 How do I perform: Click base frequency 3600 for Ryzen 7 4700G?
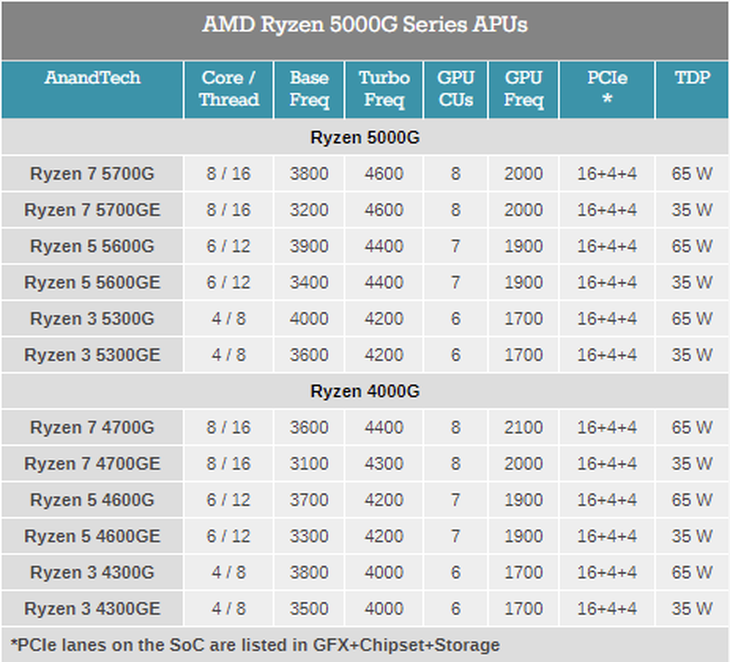pyautogui.click(x=309, y=427)
